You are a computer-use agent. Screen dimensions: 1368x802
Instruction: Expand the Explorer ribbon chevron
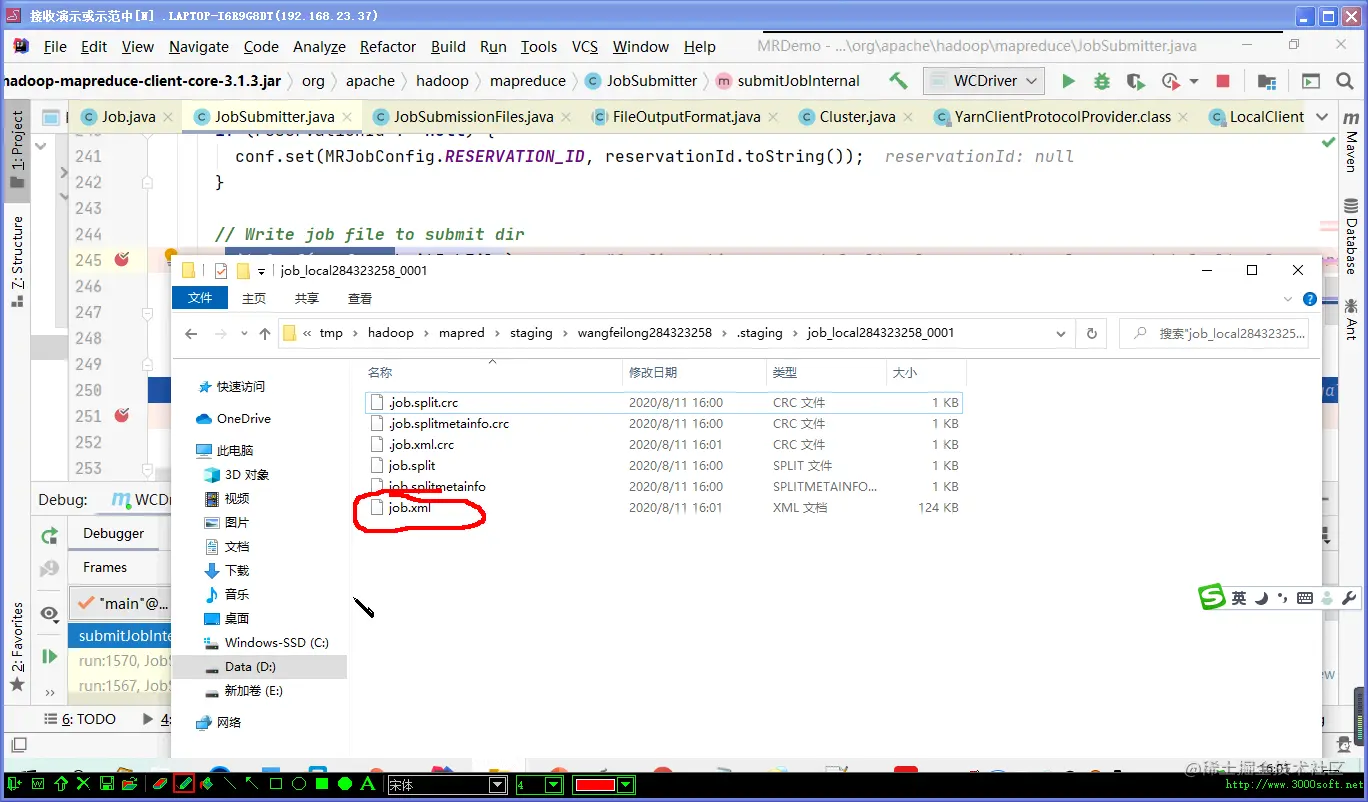point(1288,299)
